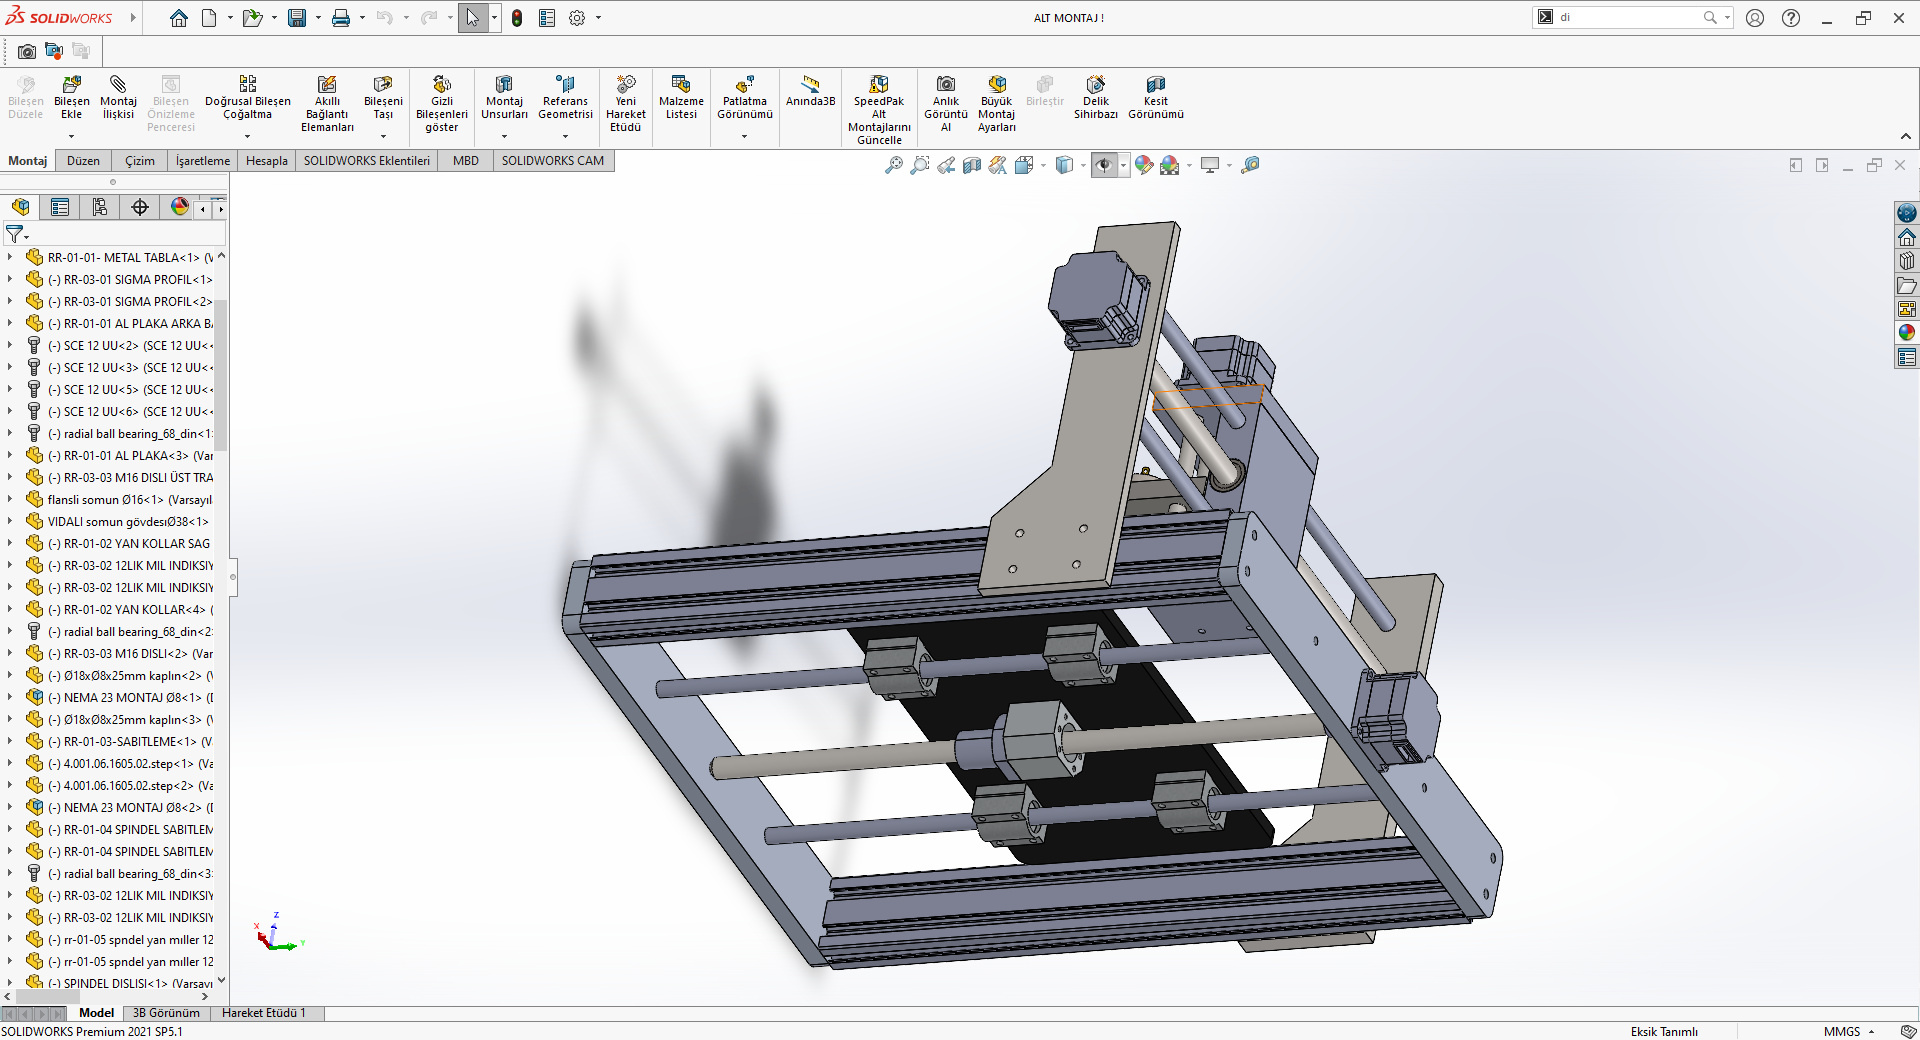This screenshot has width=1920, height=1040.
Task: Expand NEMA 23 MONTAJ Ø8<1> node
Action: (10, 697)
